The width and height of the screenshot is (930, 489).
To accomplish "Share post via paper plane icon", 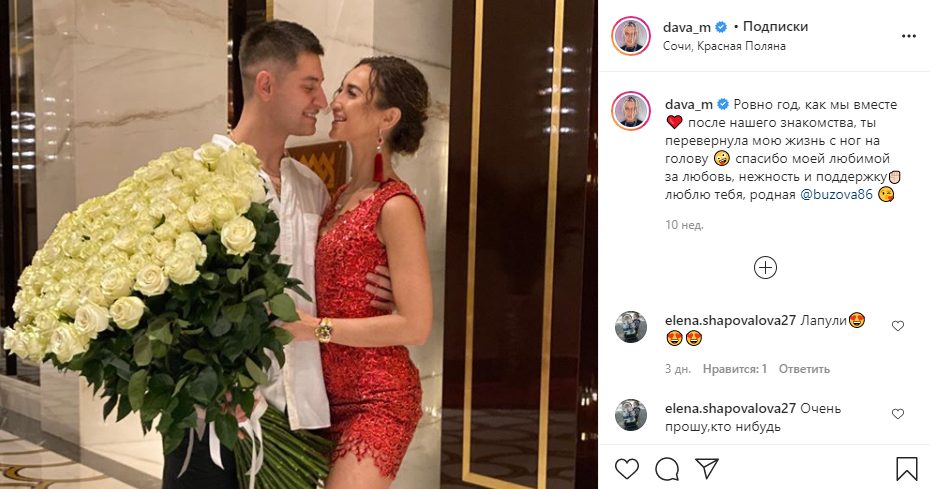I will 707,468.
